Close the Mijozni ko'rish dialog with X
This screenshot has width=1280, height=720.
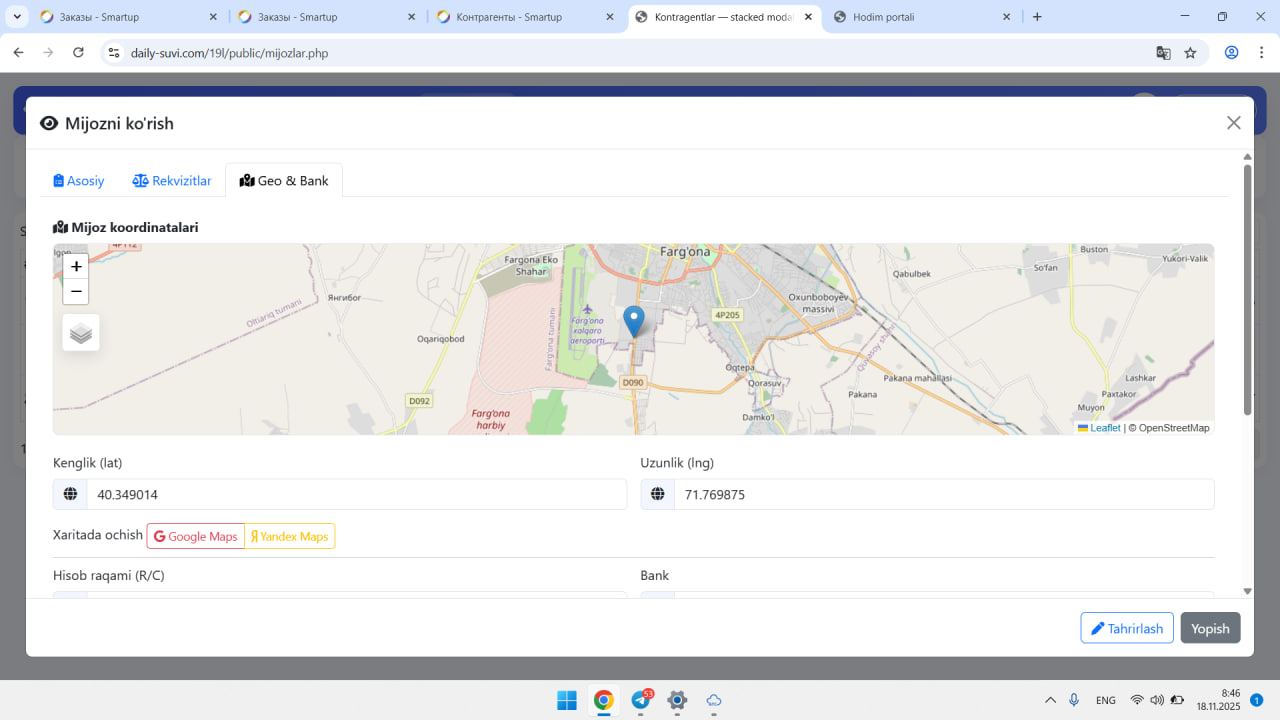tap(1233, 123)
